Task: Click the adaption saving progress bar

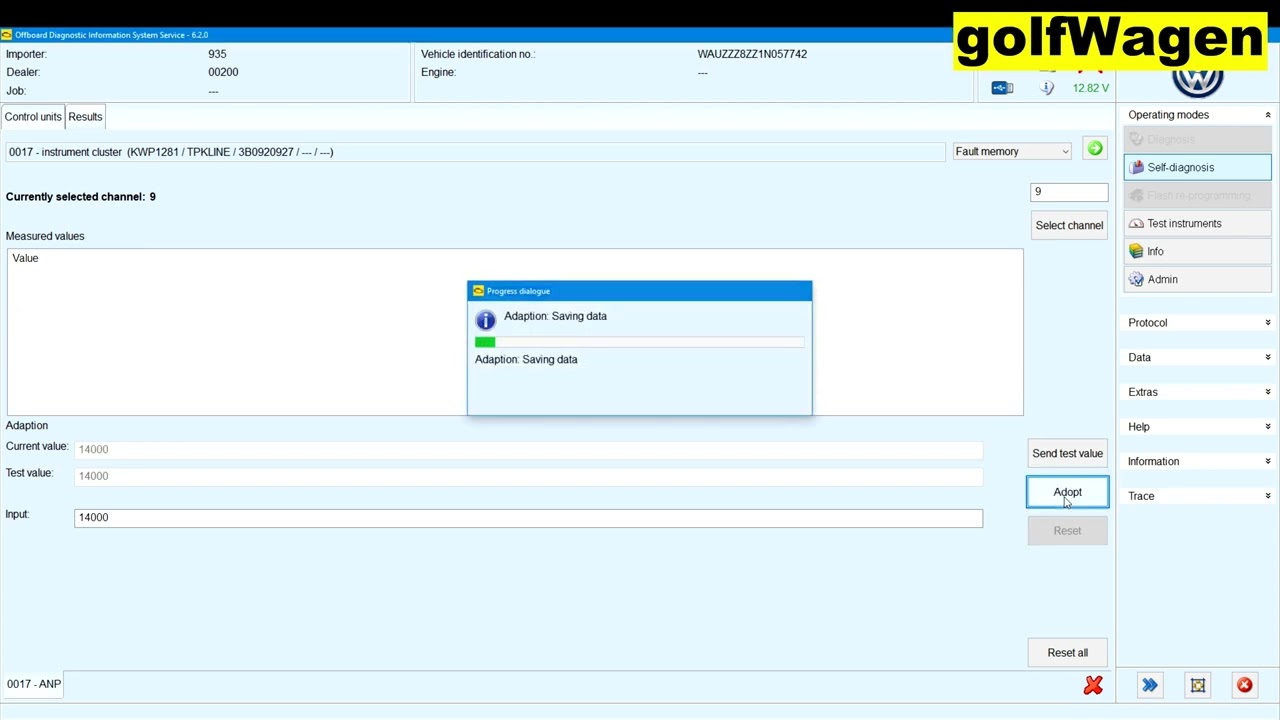Action: pyautogui.click(x=640, y=342)
